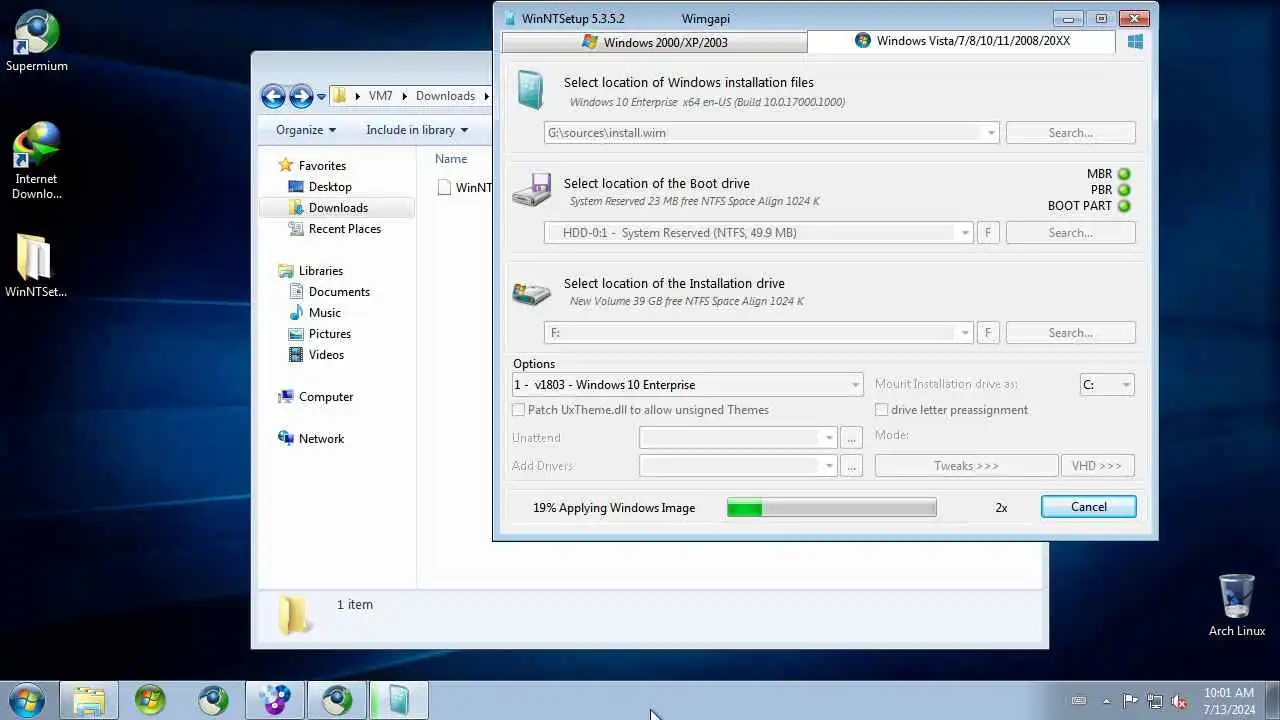Browse for Unattend file with ... button
Viewport: 1280px width, 720px height.
click(x=851, y=438)
